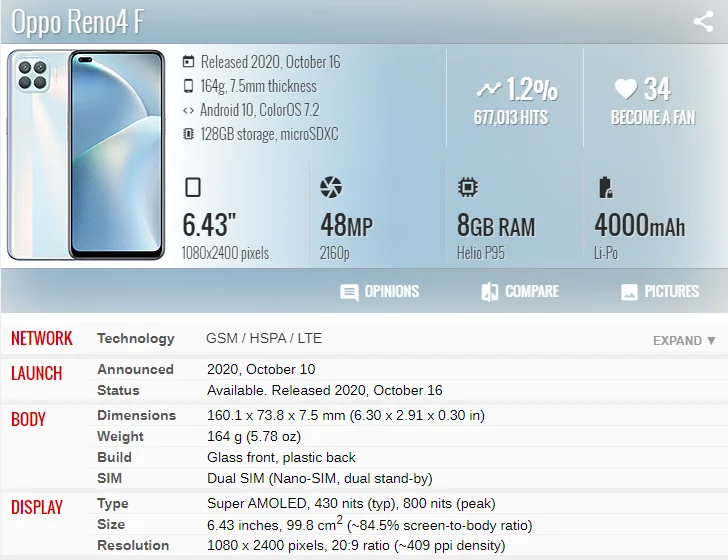Expand the Network section details

point(684,341)
